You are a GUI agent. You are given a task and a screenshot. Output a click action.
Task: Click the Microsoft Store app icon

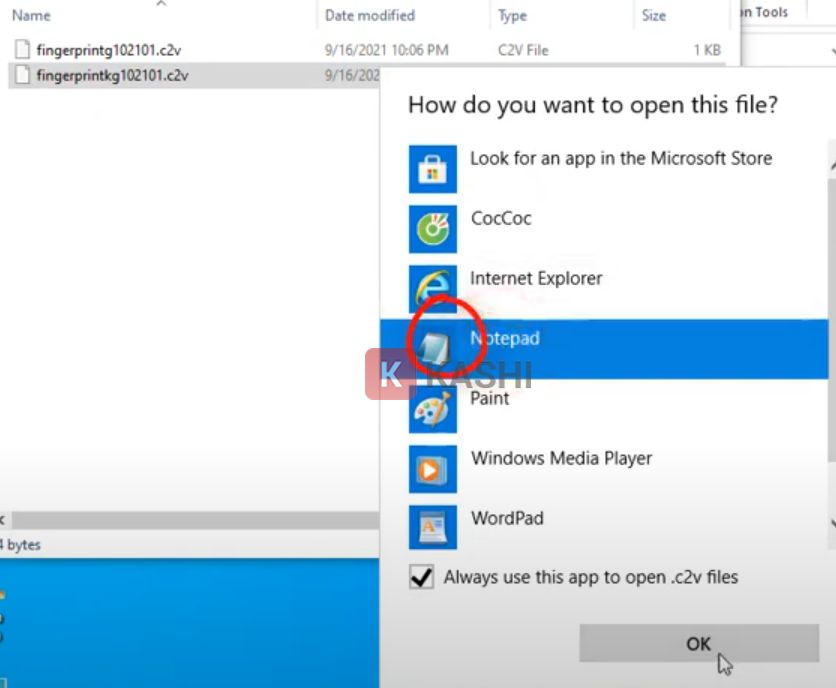coord(431,169)
